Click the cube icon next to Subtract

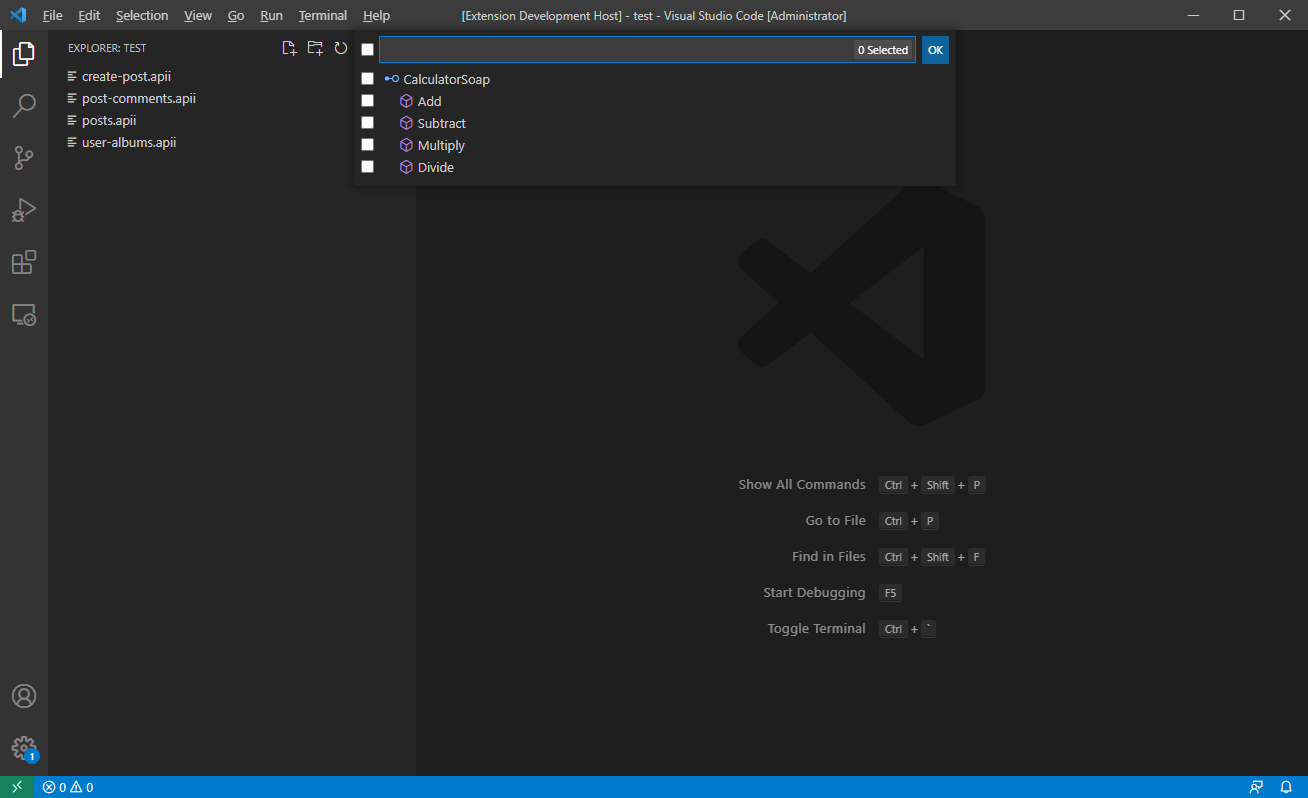coord(406,123)
